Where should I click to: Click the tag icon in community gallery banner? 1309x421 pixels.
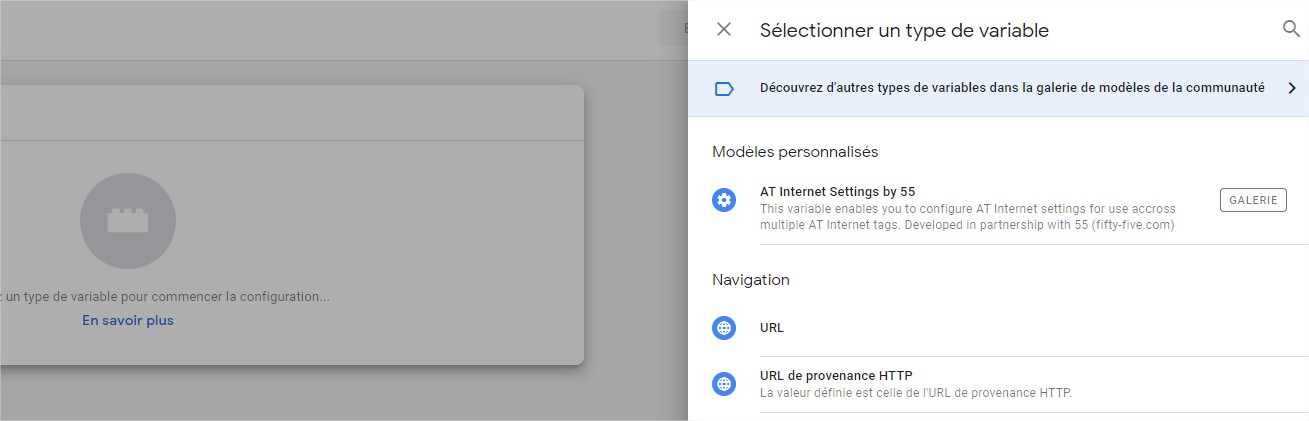pyautogui.click(x=724, y=89)
